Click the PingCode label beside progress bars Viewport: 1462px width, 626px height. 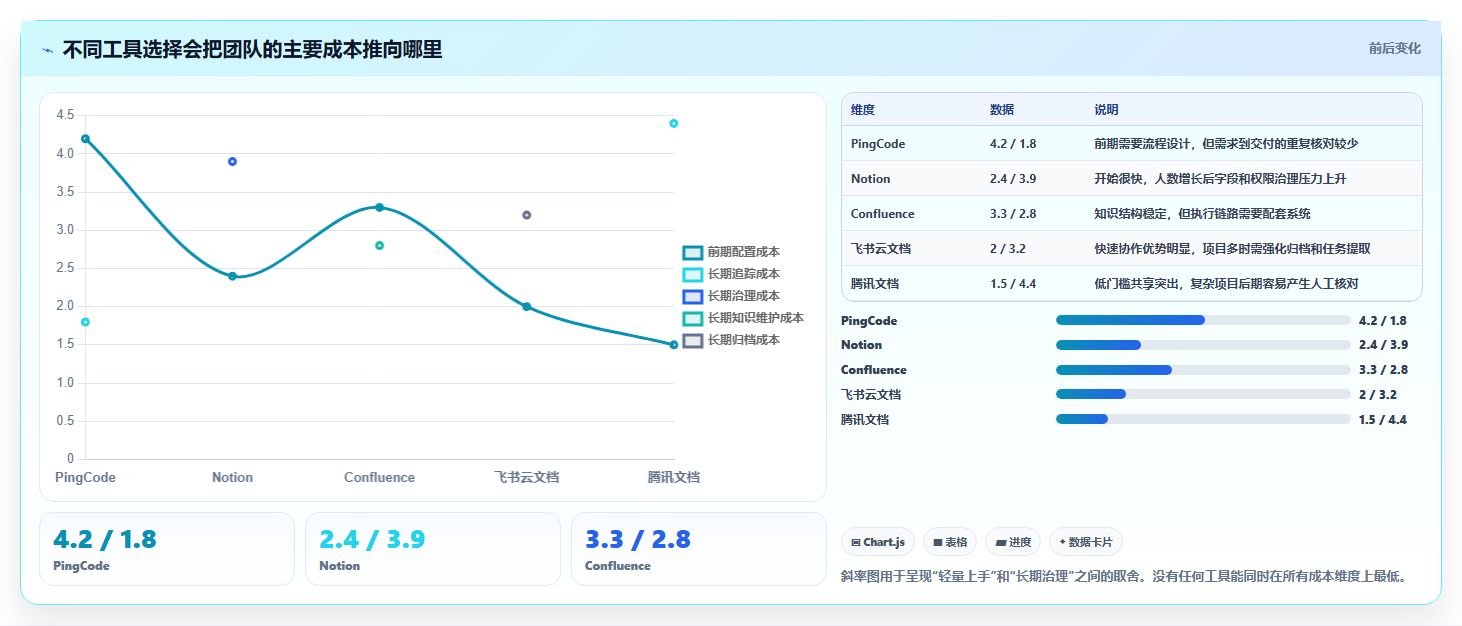pyautogui.click(x=869, y=321)
